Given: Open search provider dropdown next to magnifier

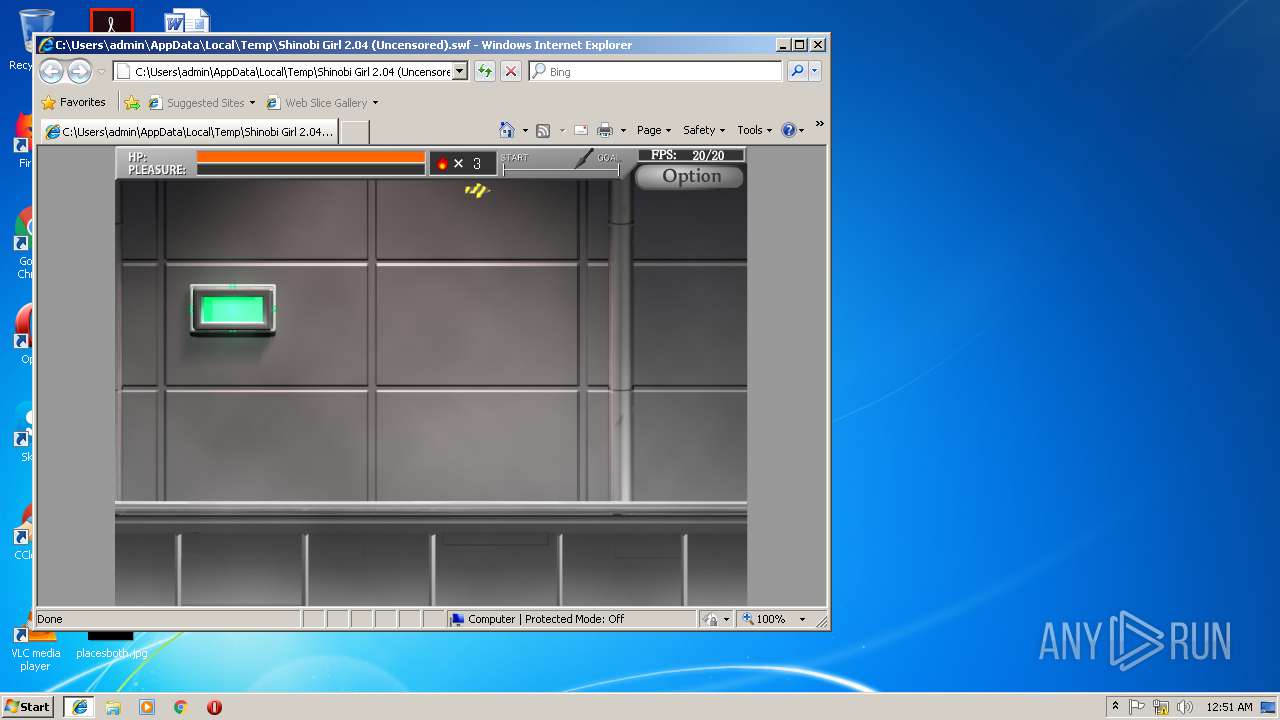Looking at the screenshot, I should 815,71.
